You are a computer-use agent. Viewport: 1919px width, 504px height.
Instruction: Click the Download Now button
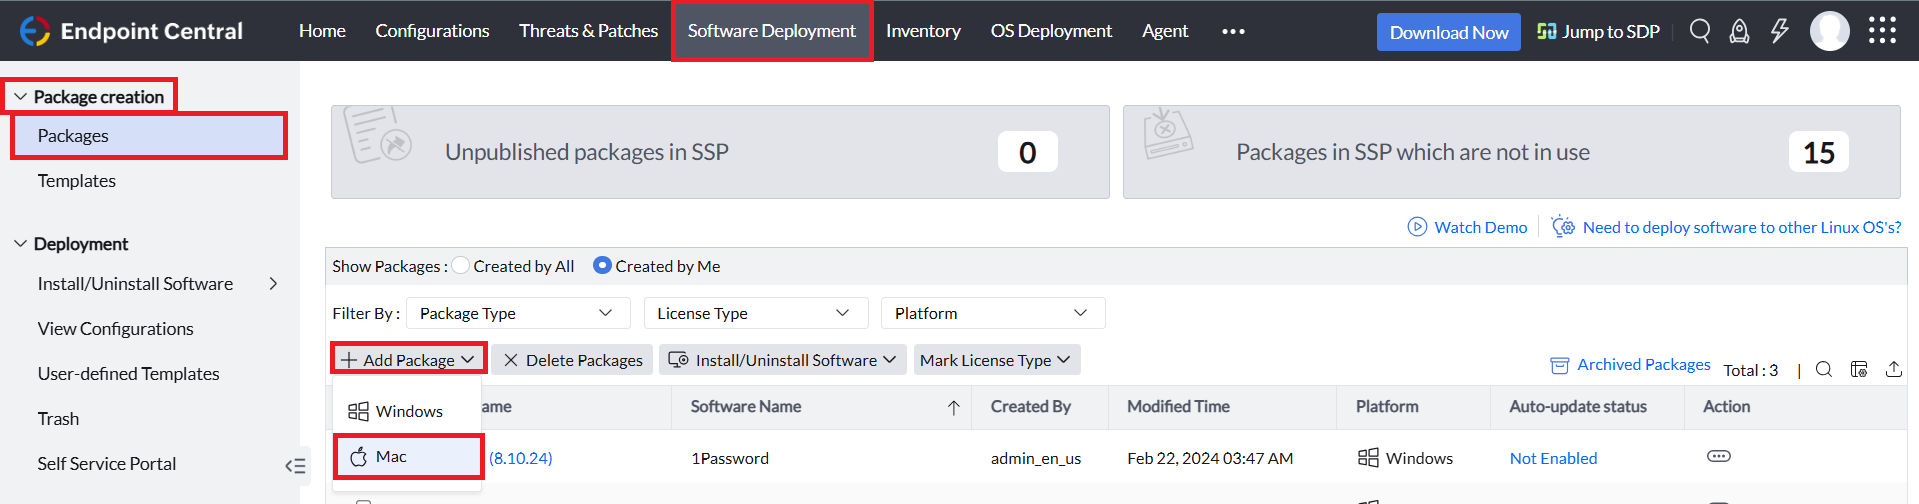tap(1448, 32)
